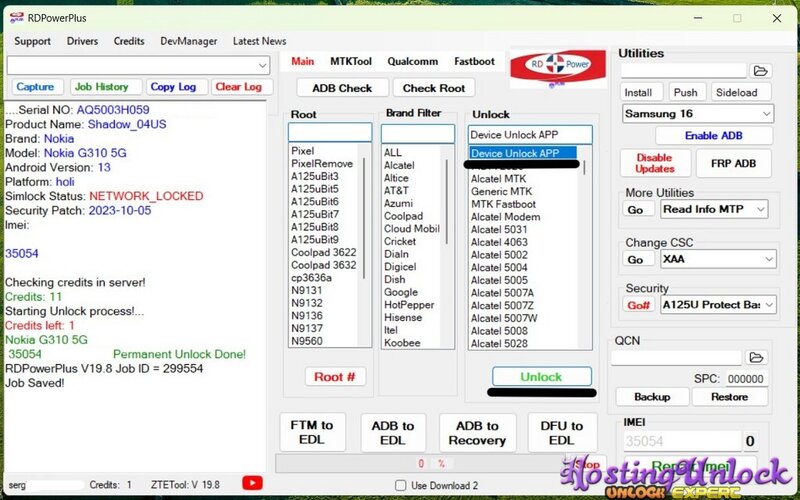The image size is (800, 500).
Task: Open the DevManager menu
Action: (188, 41)
